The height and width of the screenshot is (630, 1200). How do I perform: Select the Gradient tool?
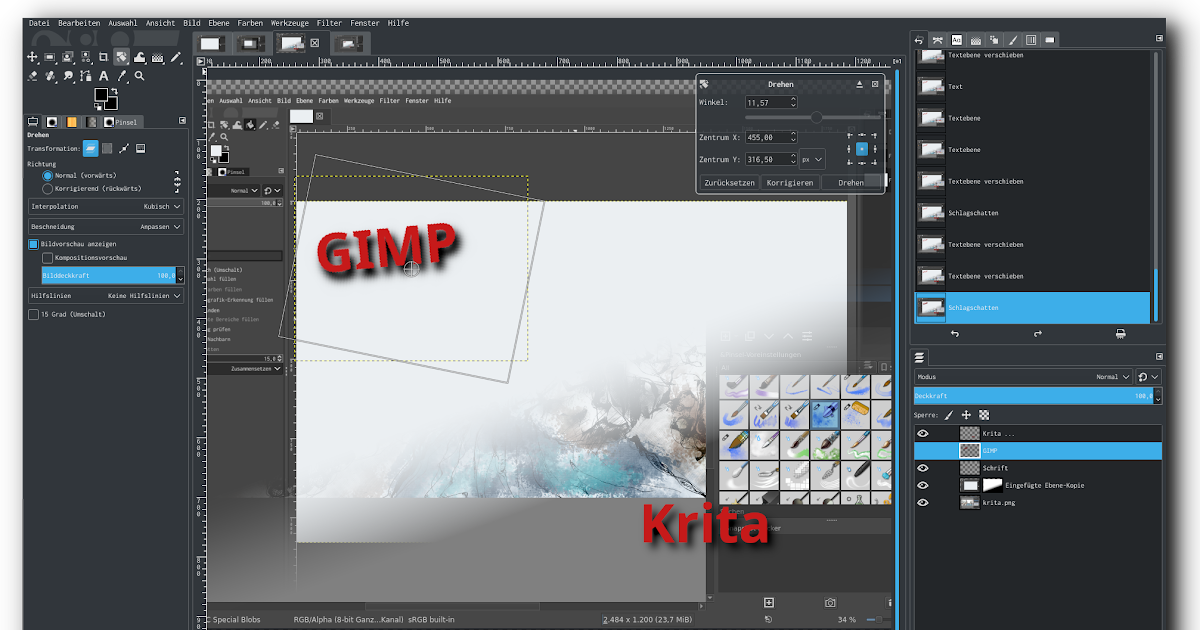point(157,57)
